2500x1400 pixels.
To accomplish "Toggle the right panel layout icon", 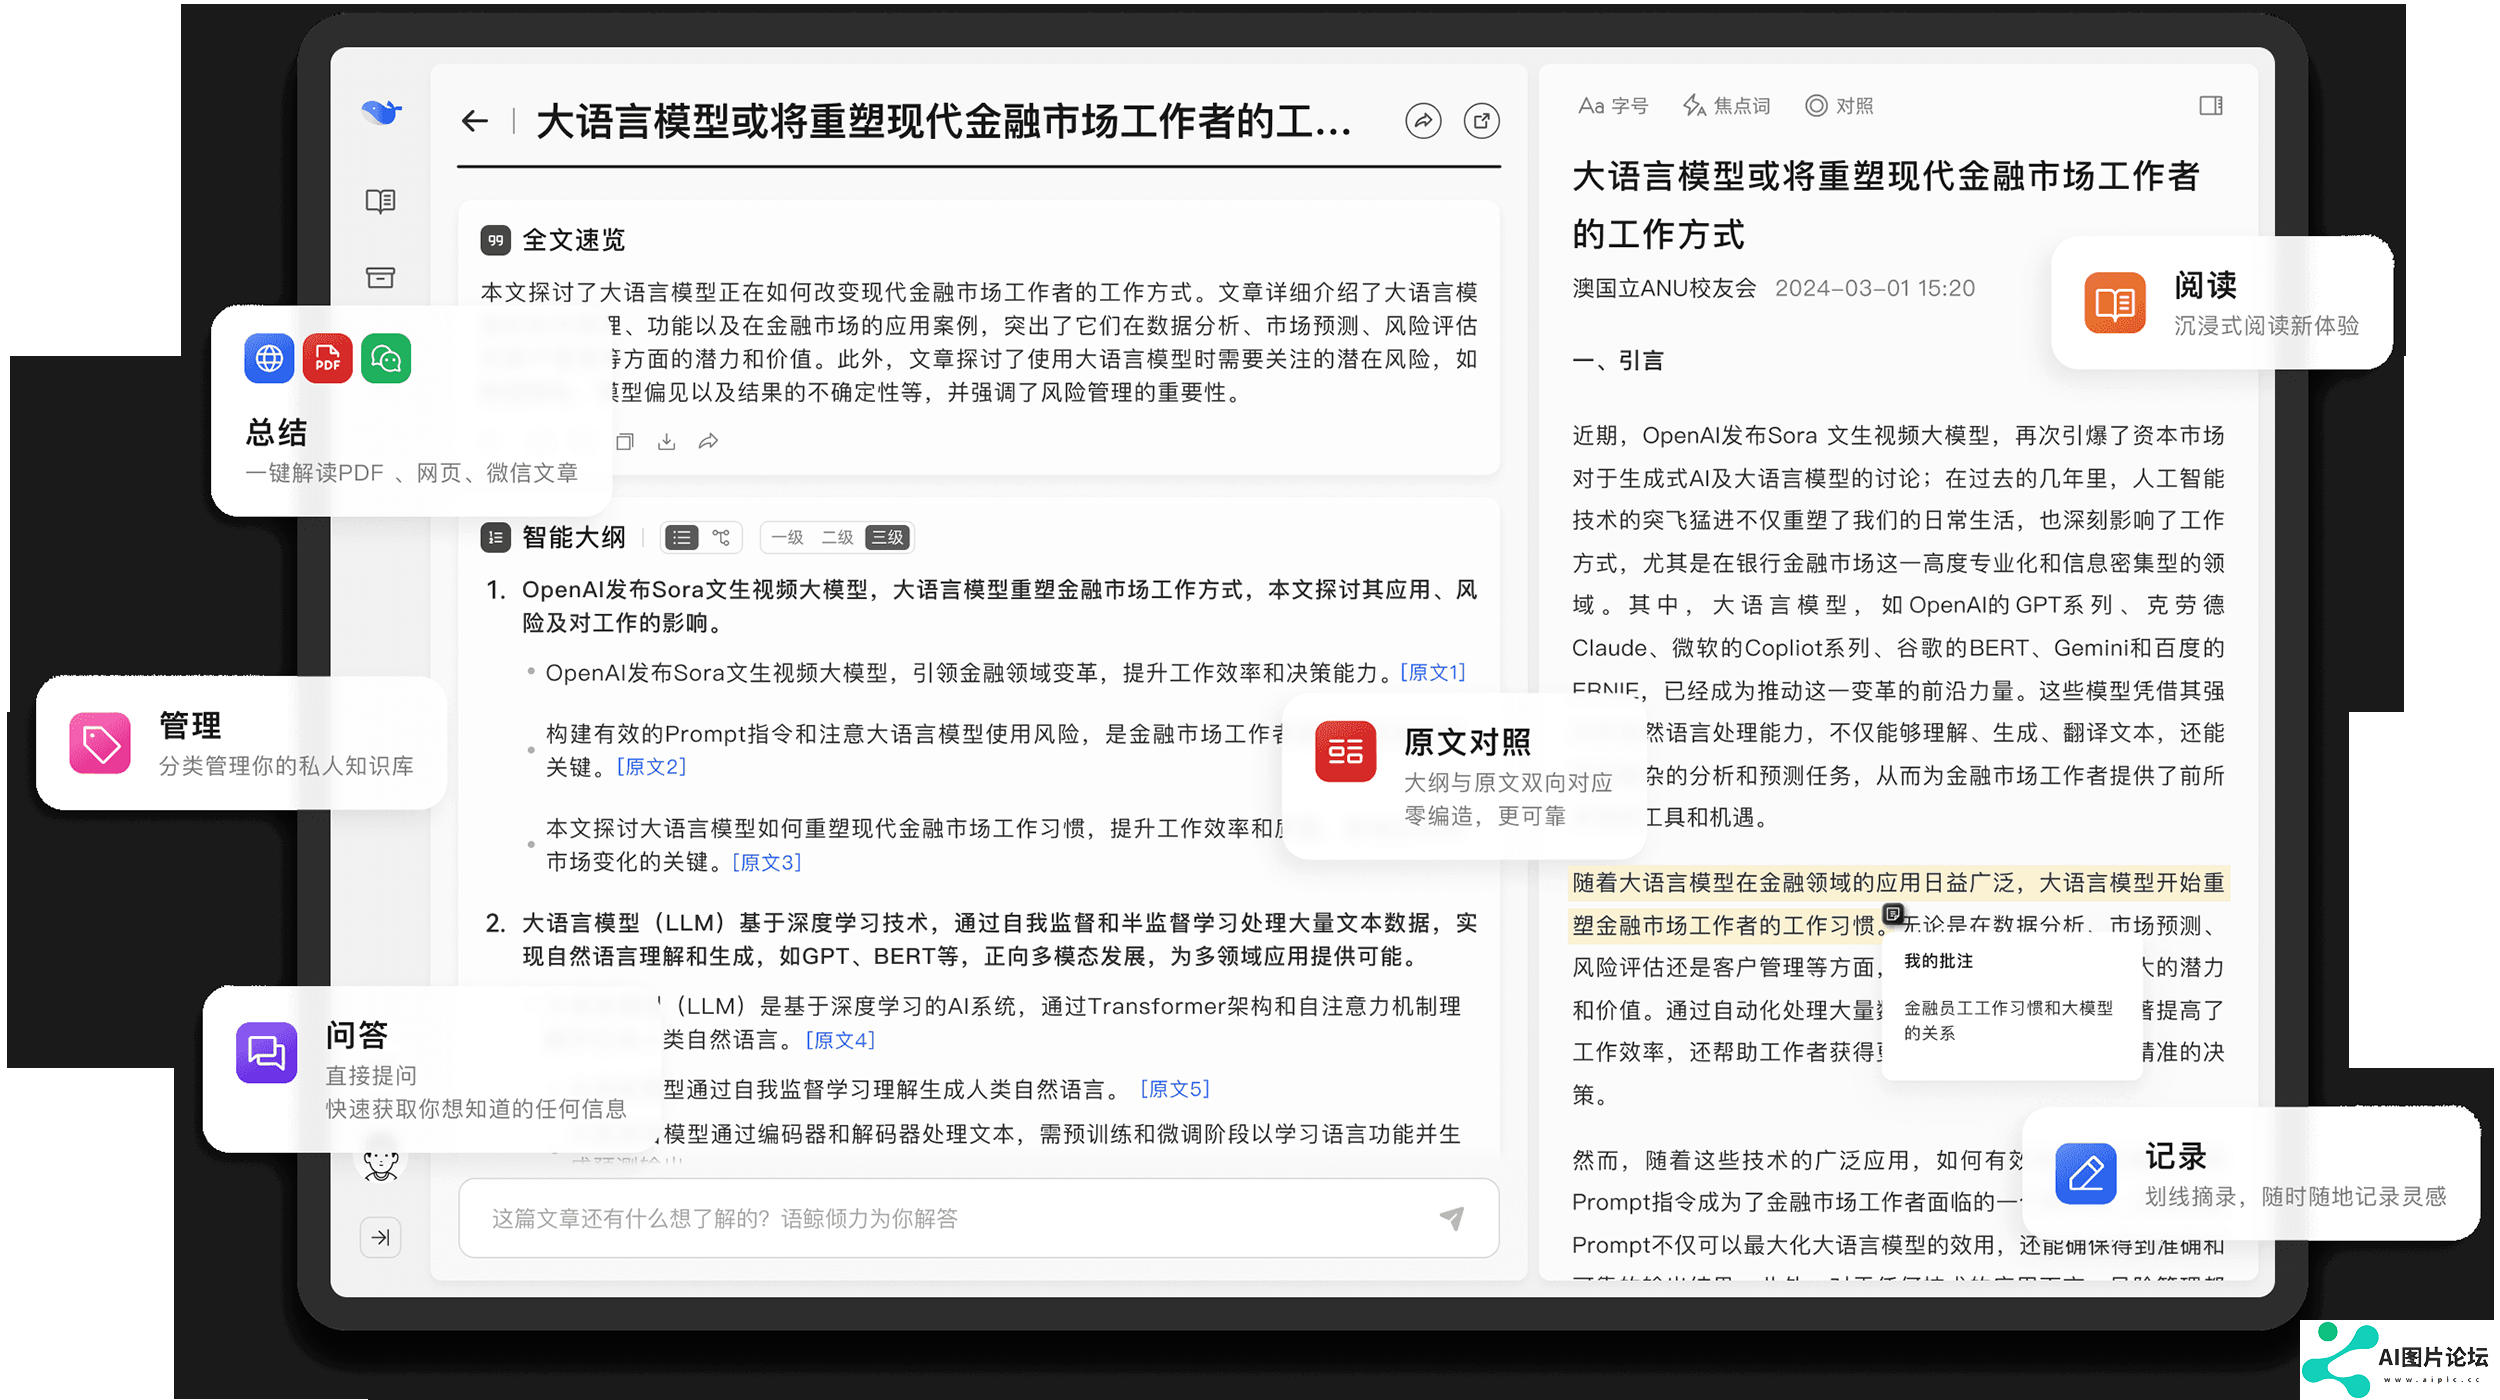I will 2211,106.
